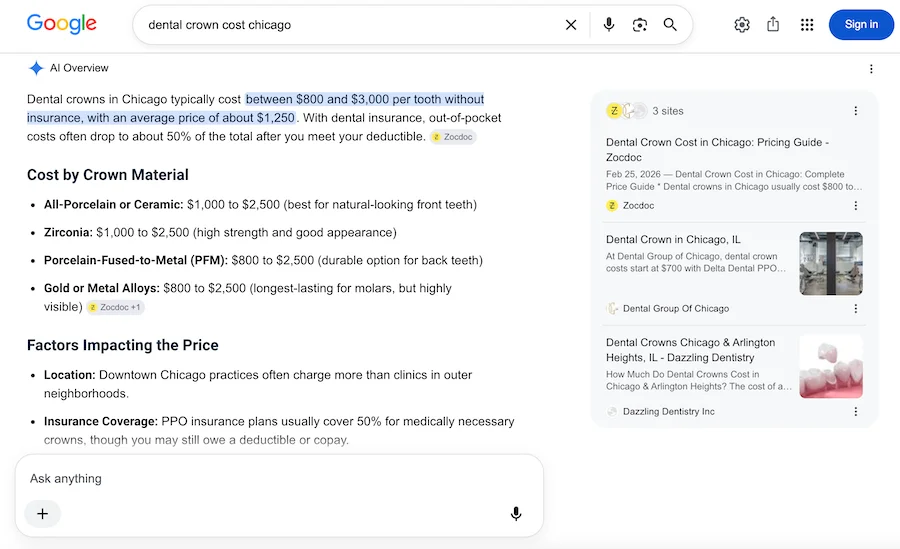Click the Zocdoc +1 citation chip

115,307
